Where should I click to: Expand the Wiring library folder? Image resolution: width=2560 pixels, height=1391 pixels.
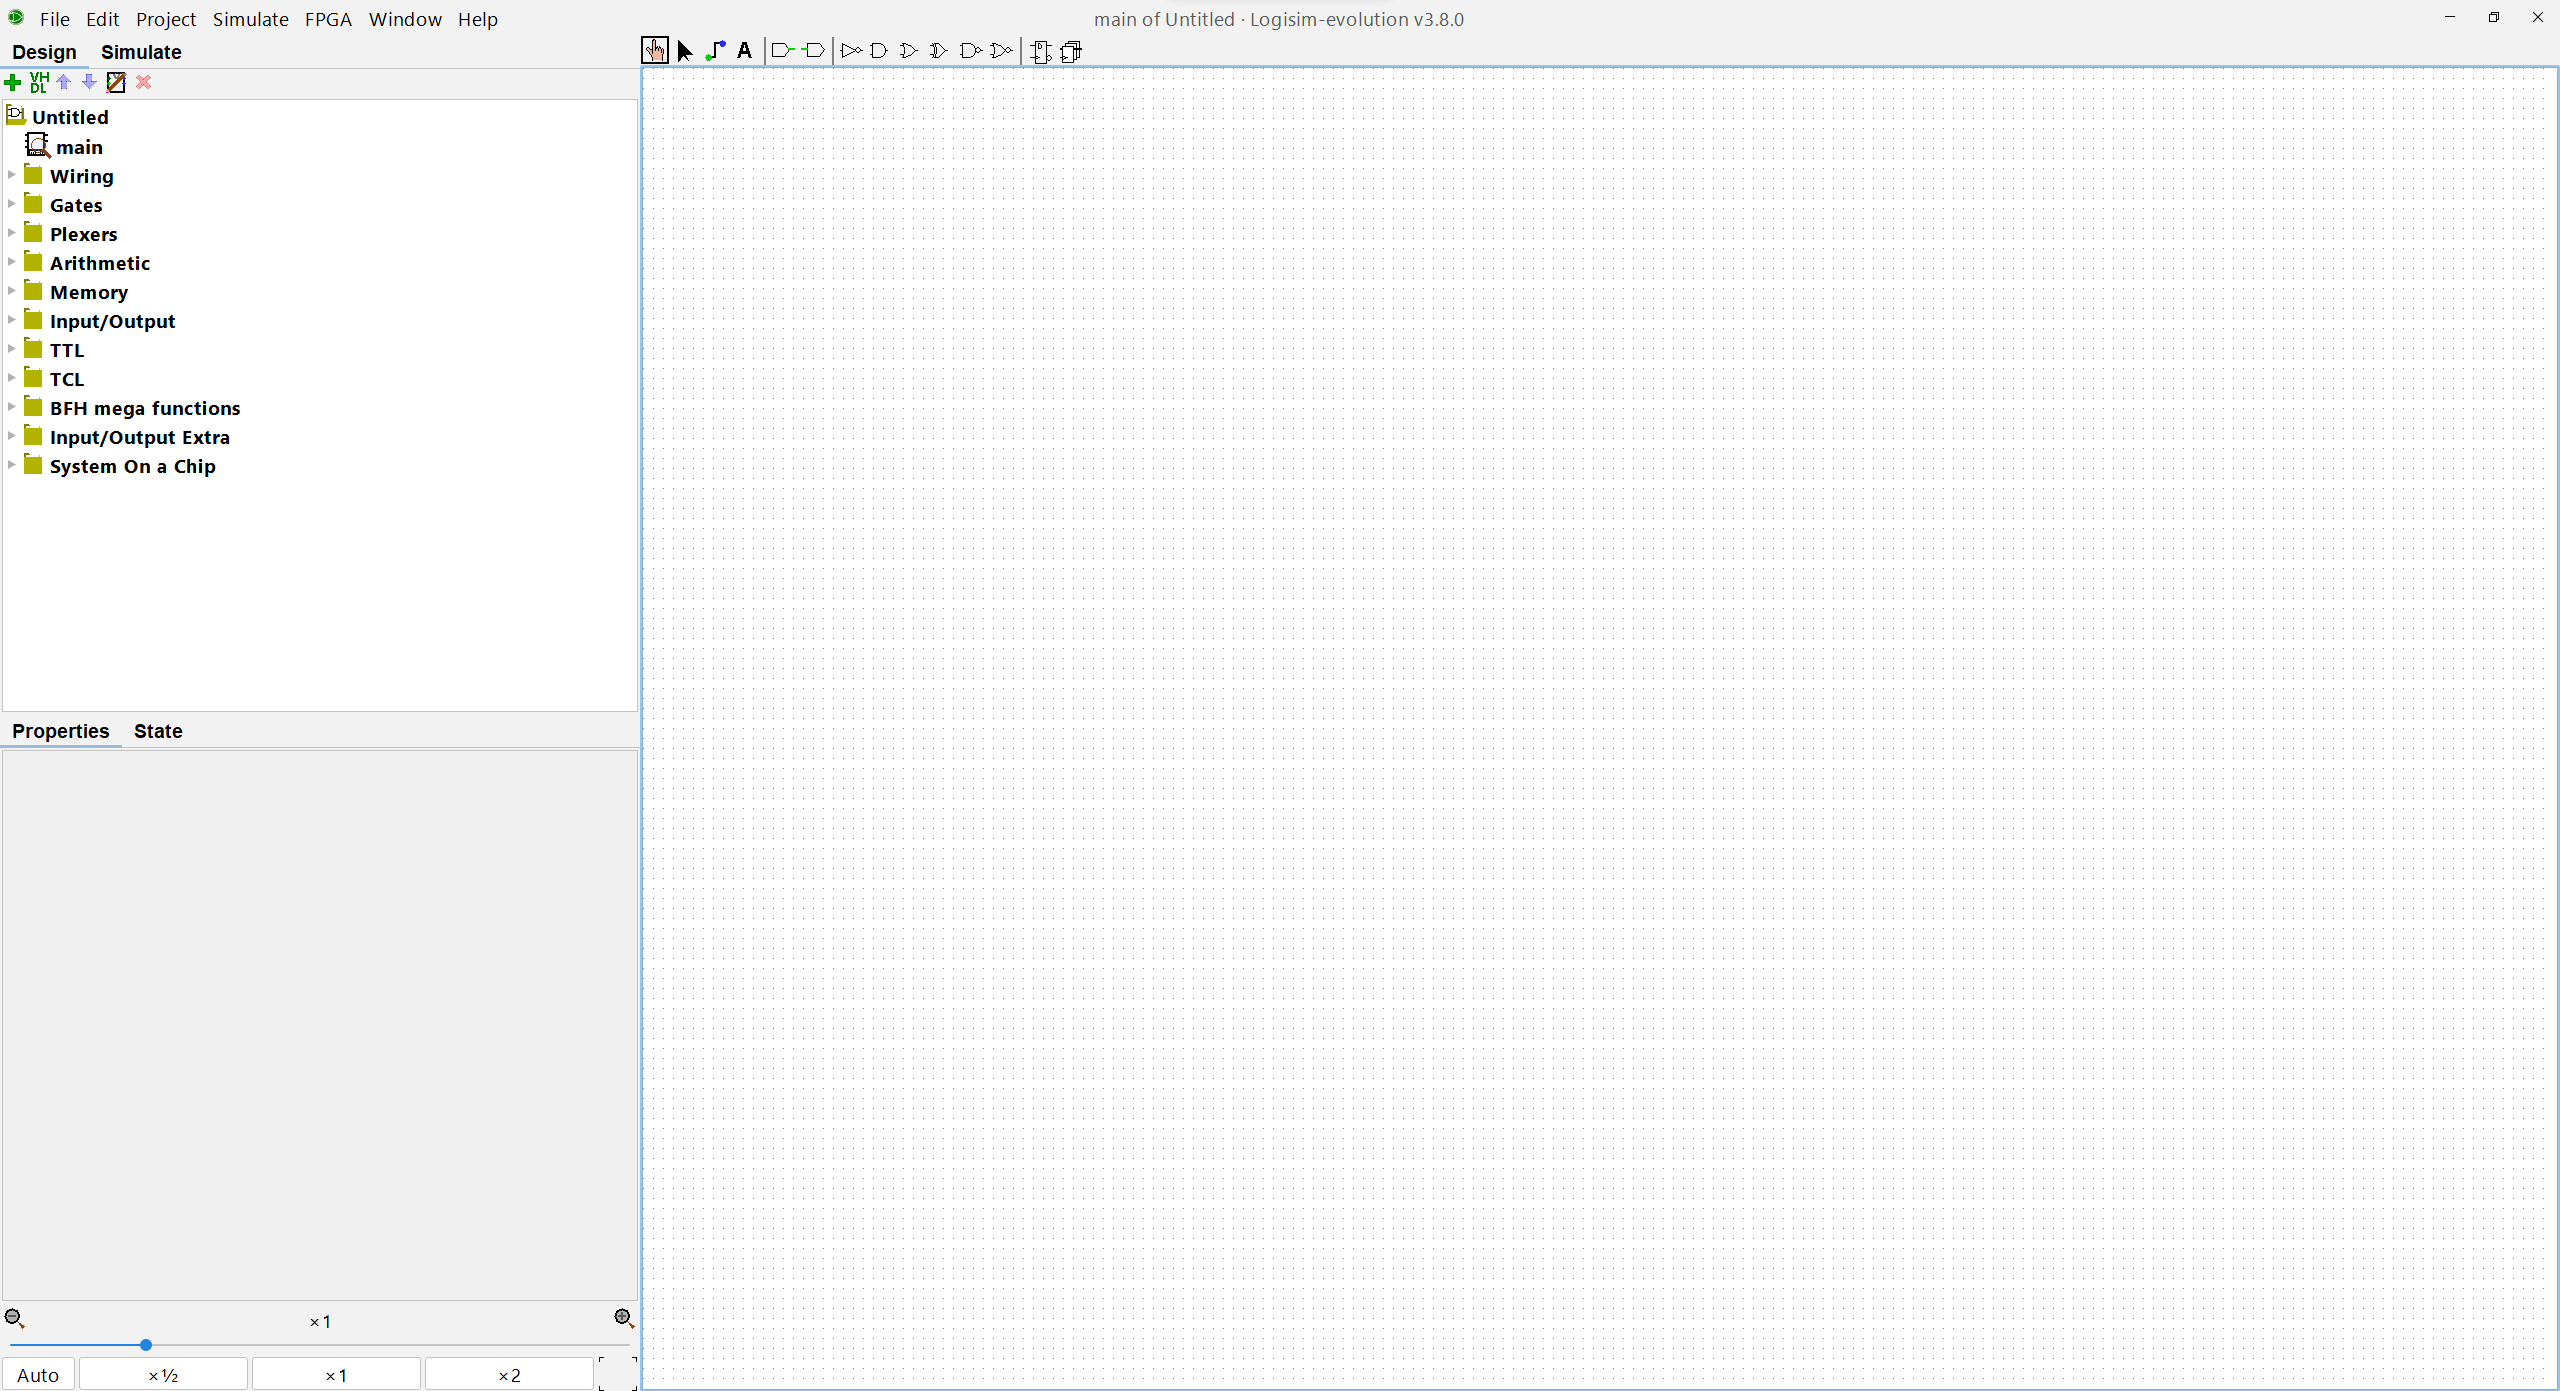click(x=12, y=176)
